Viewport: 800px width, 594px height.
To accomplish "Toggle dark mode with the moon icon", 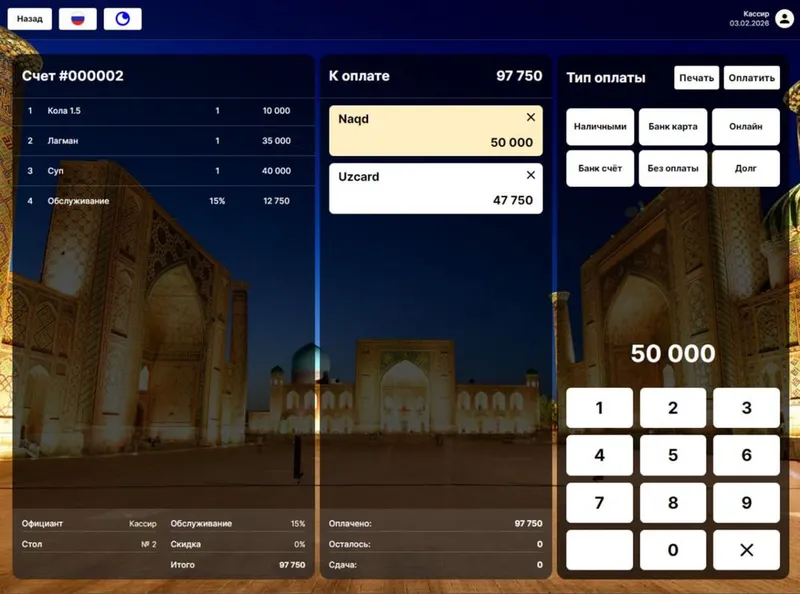I will 122,19.
